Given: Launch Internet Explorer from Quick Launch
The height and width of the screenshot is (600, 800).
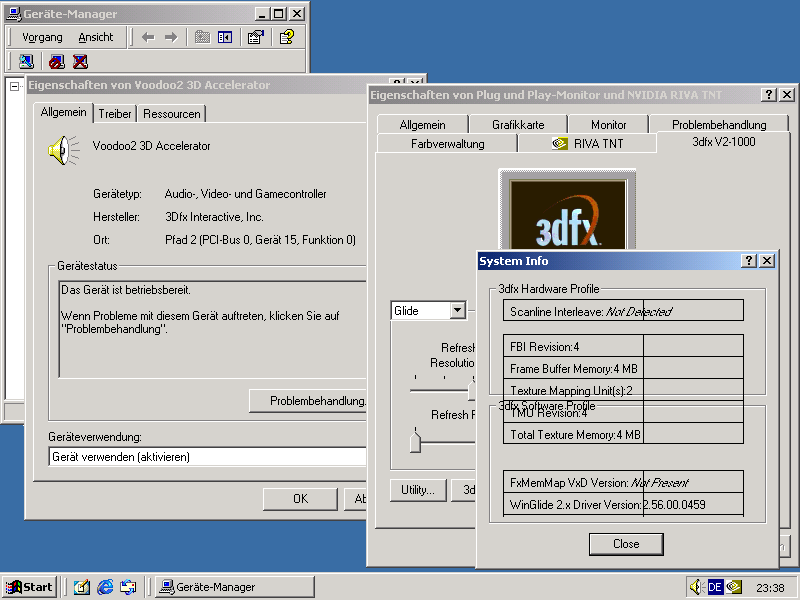Looking at the screenshot, I should [104, 587].
